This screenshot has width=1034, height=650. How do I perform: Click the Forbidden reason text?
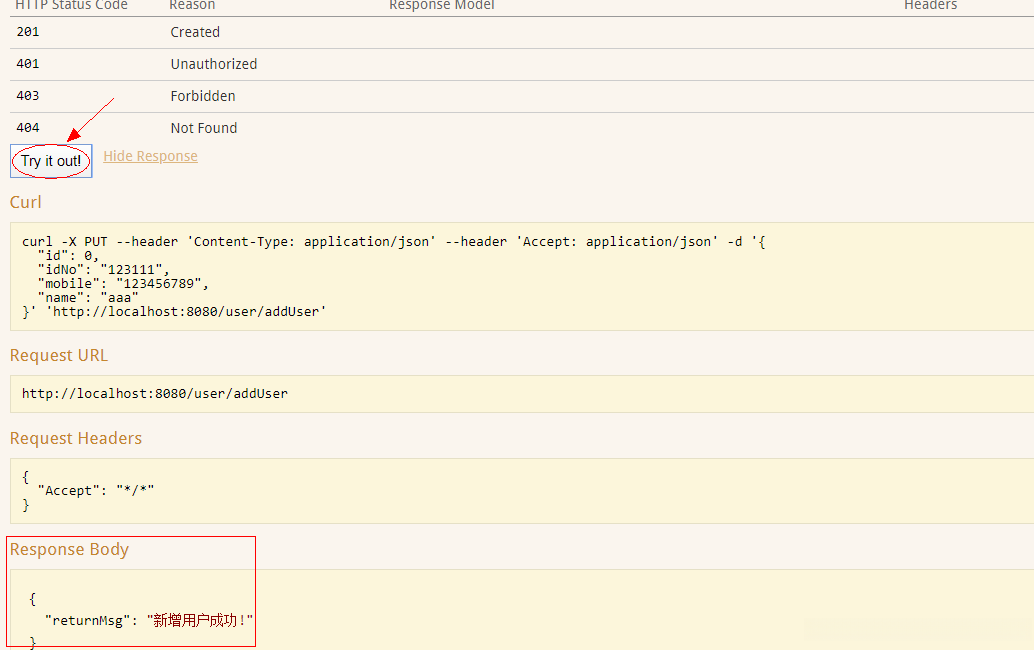tap(203, 96)
